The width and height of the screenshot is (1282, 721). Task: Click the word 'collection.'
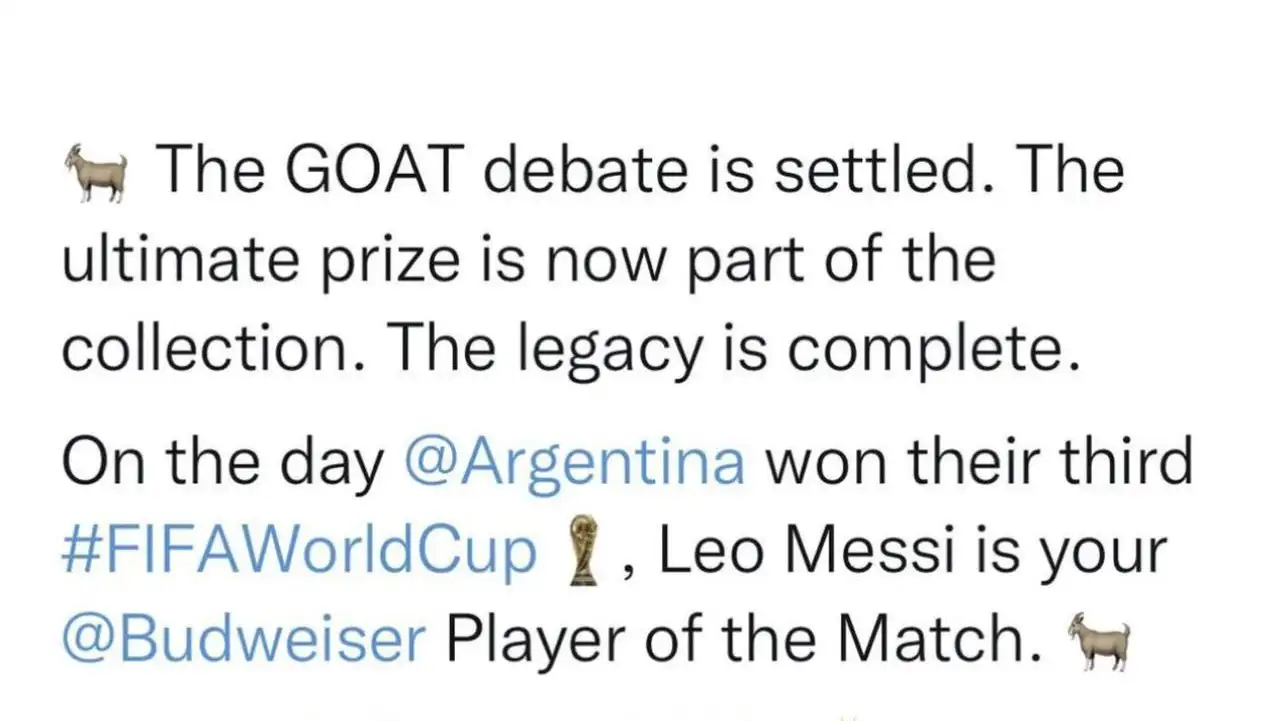click(216, 351)
